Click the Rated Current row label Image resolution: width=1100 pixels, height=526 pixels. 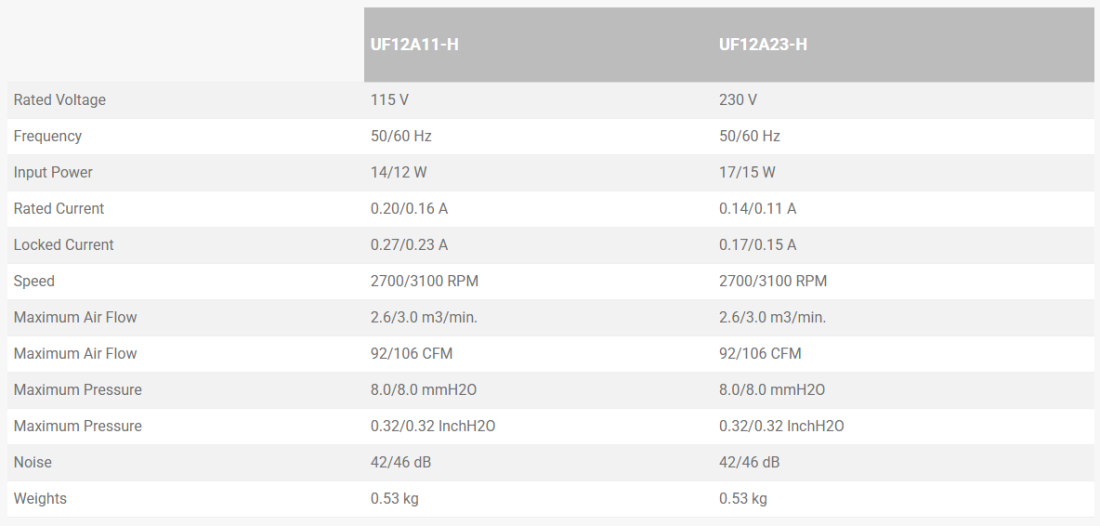pos(59,209)
